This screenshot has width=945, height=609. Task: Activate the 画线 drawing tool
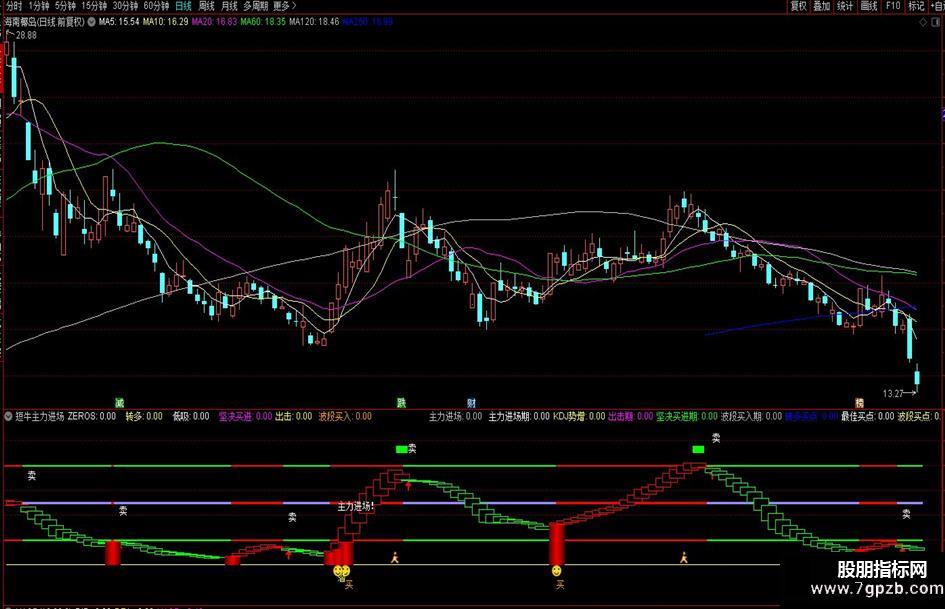(868, 6)
